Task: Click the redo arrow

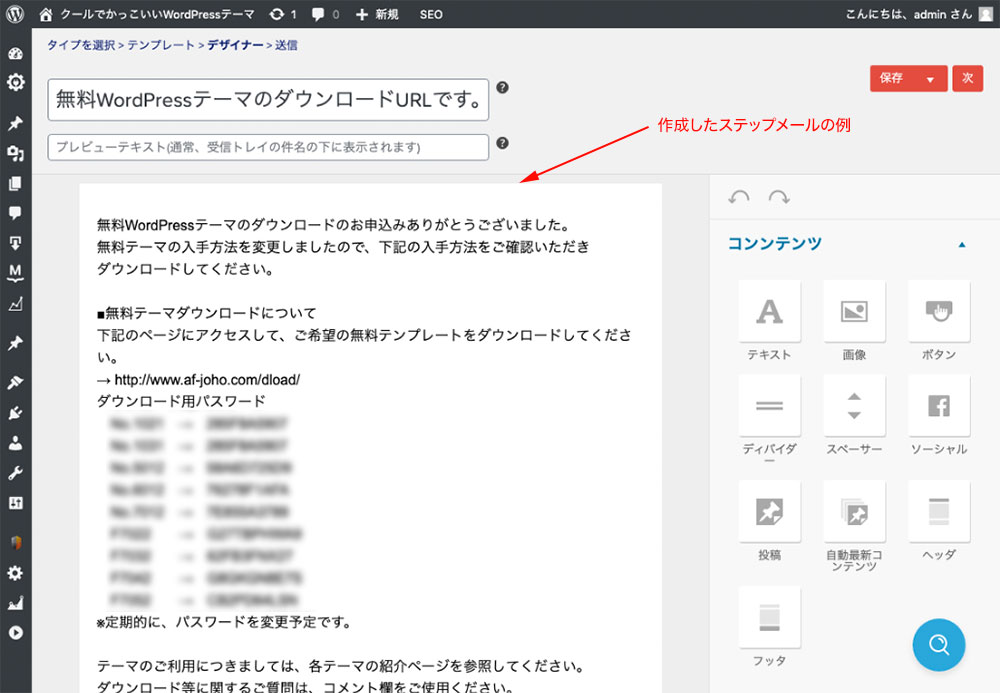Action: pos(779,197)
